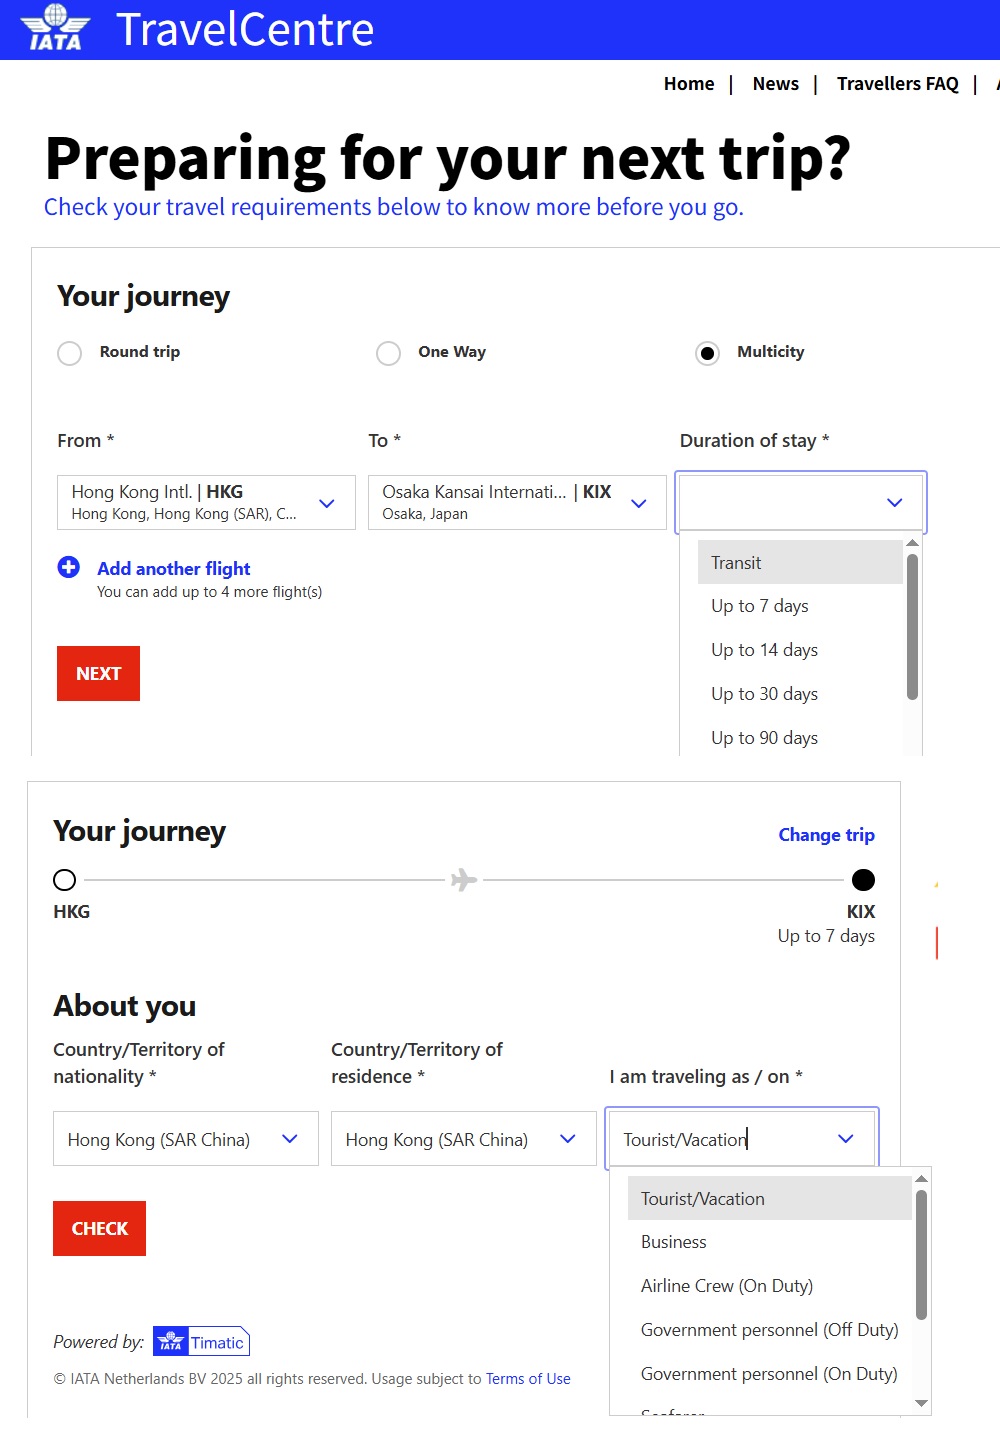Choose Up to 14 days option
Image resolution: width=1000 pixels, height=1435 pixels.
pyautogui.click(x=765, y=650)
